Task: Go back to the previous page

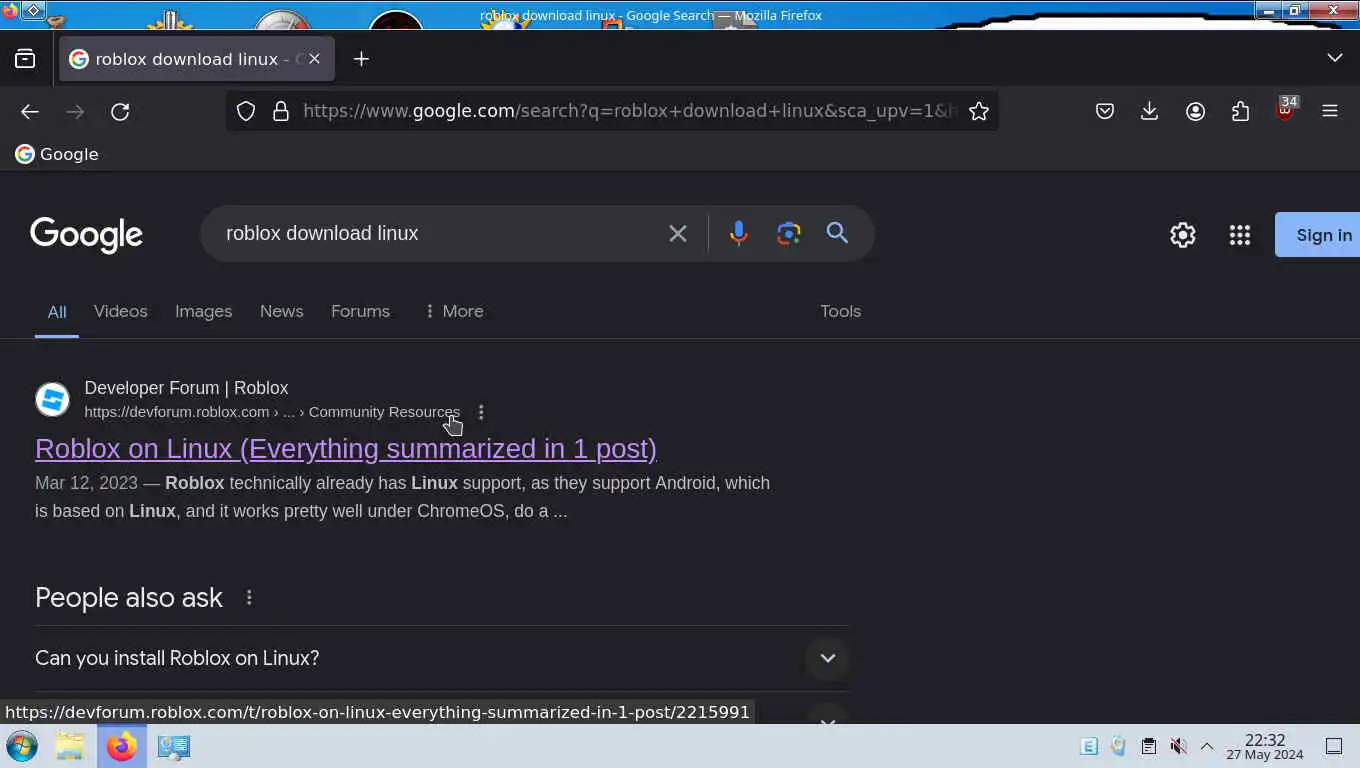Action: pyautogui.click(x=30, y=111)
